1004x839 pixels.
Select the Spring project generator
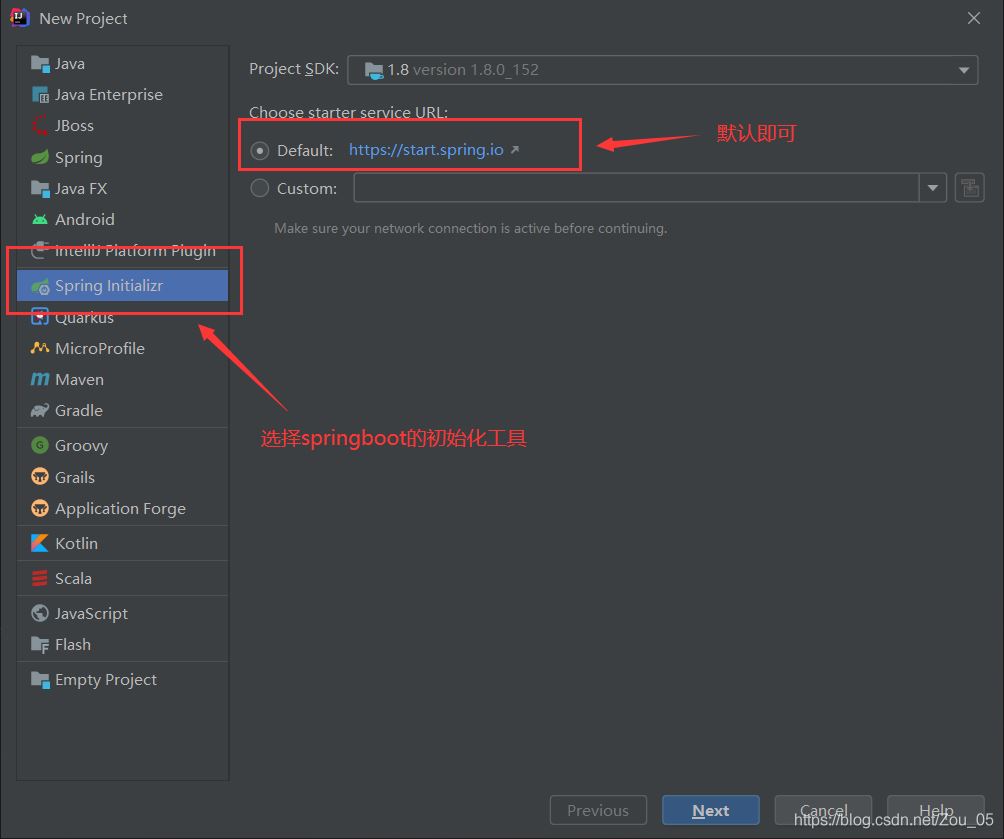pos(77,157)
